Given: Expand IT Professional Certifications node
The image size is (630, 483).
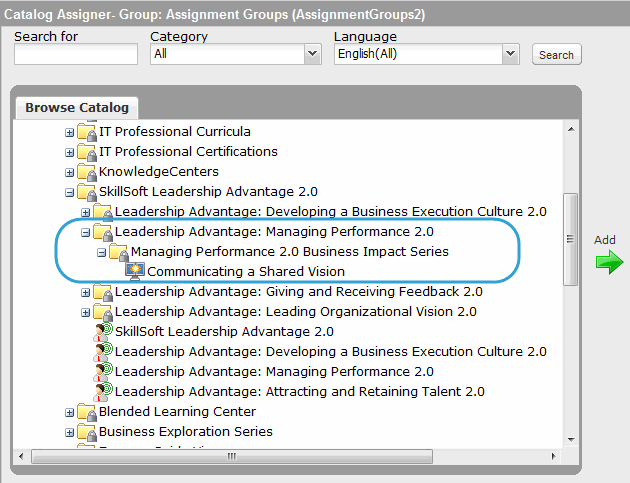Looking at the screenshot, I should pyautogui.click(x=70, y=152).
